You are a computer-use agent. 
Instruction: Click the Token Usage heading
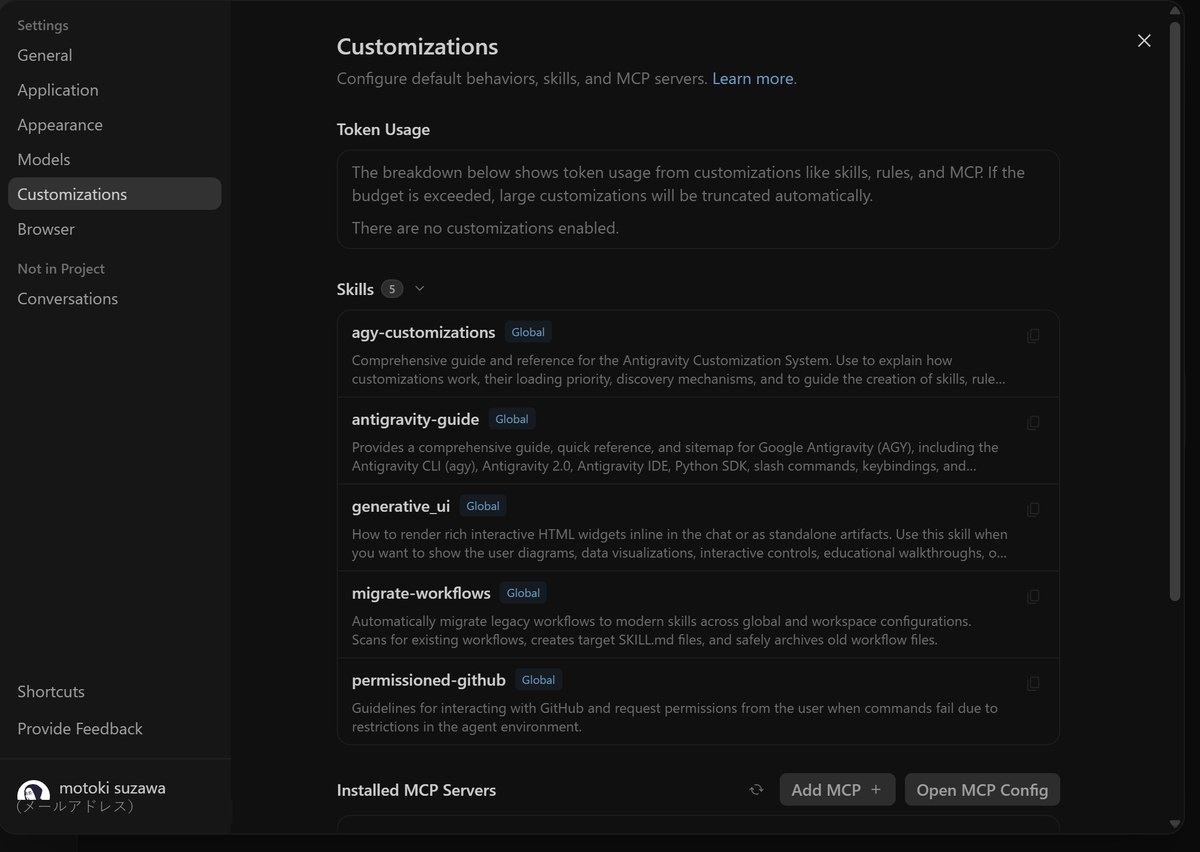click(383, 130)
